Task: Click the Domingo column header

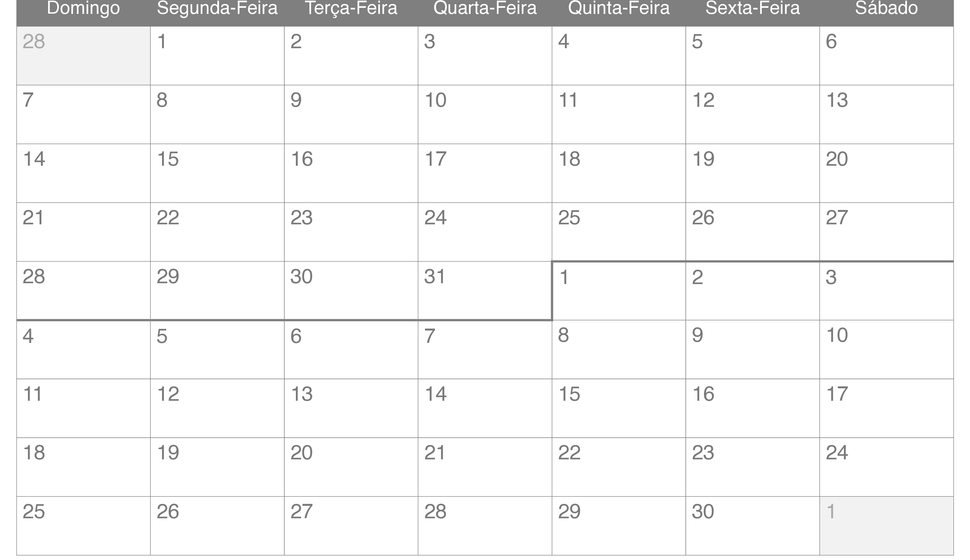Action: point(84,9)
